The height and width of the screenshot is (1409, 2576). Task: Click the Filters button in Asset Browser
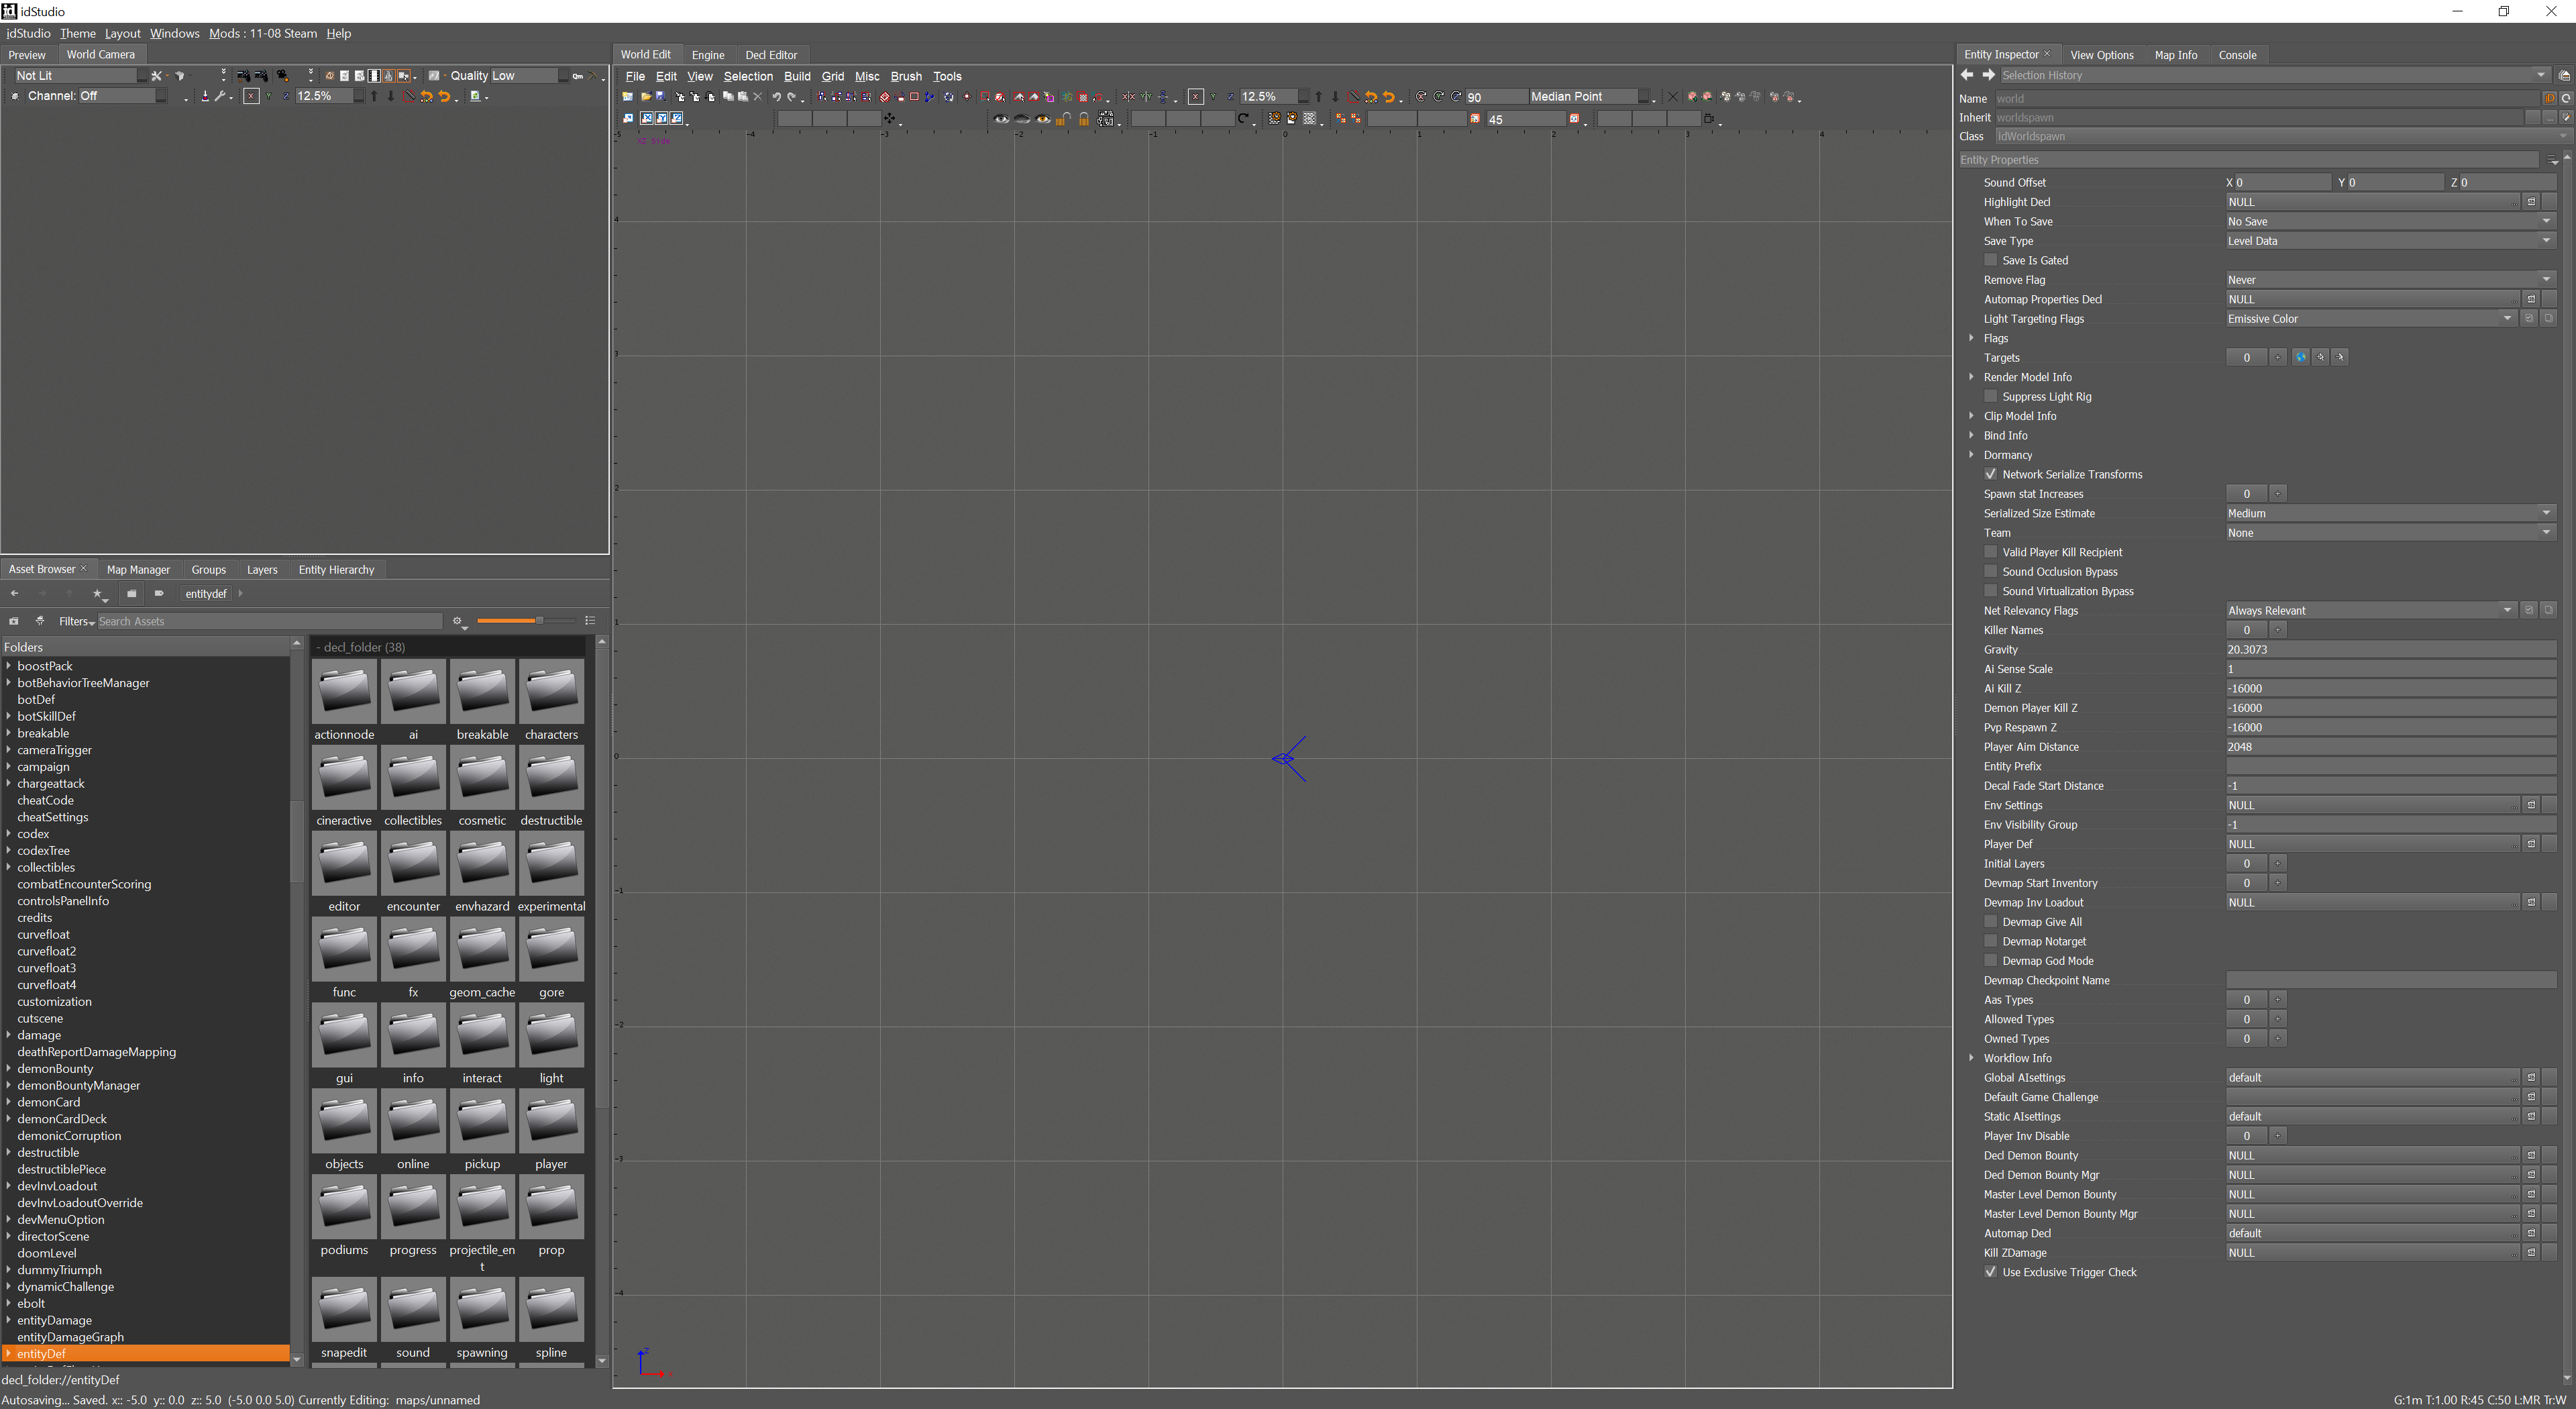tap(76, 622)
